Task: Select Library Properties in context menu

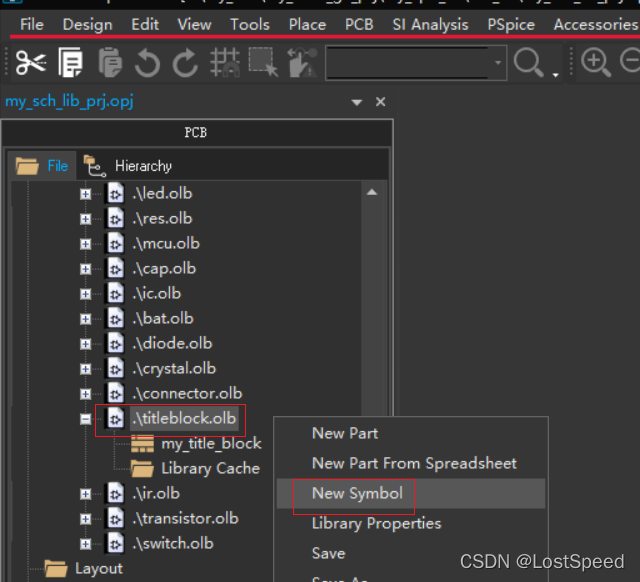Action: [x=376, y=523]
